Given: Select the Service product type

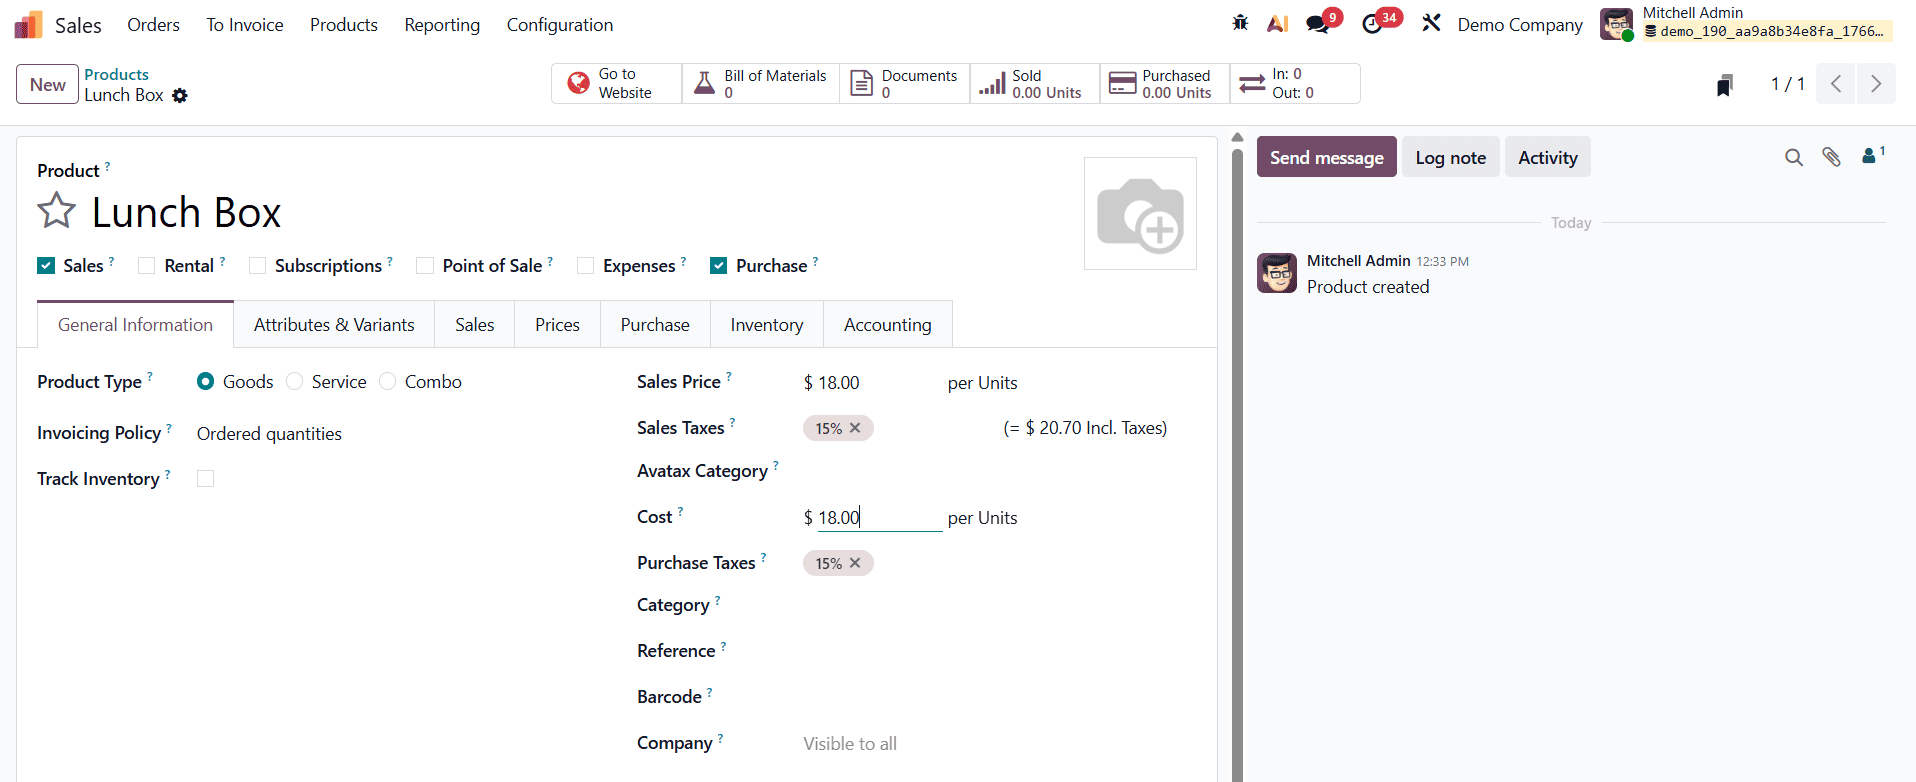Looking at the screenshot, I should (294, 381).
